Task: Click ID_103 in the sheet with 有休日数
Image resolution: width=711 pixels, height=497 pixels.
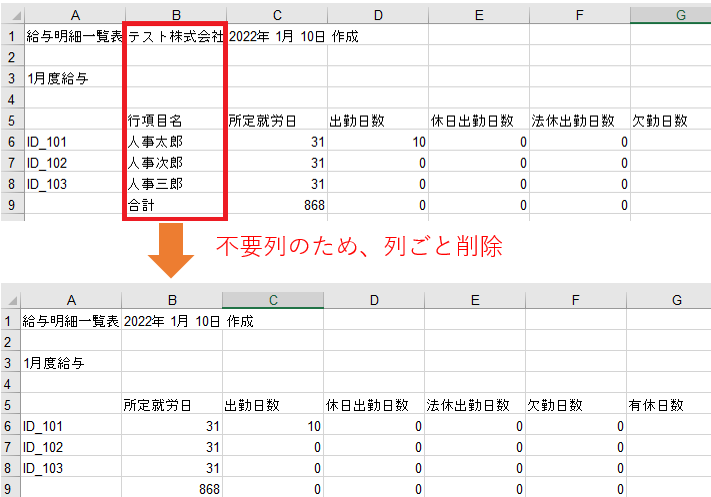Action: (71, 468)
